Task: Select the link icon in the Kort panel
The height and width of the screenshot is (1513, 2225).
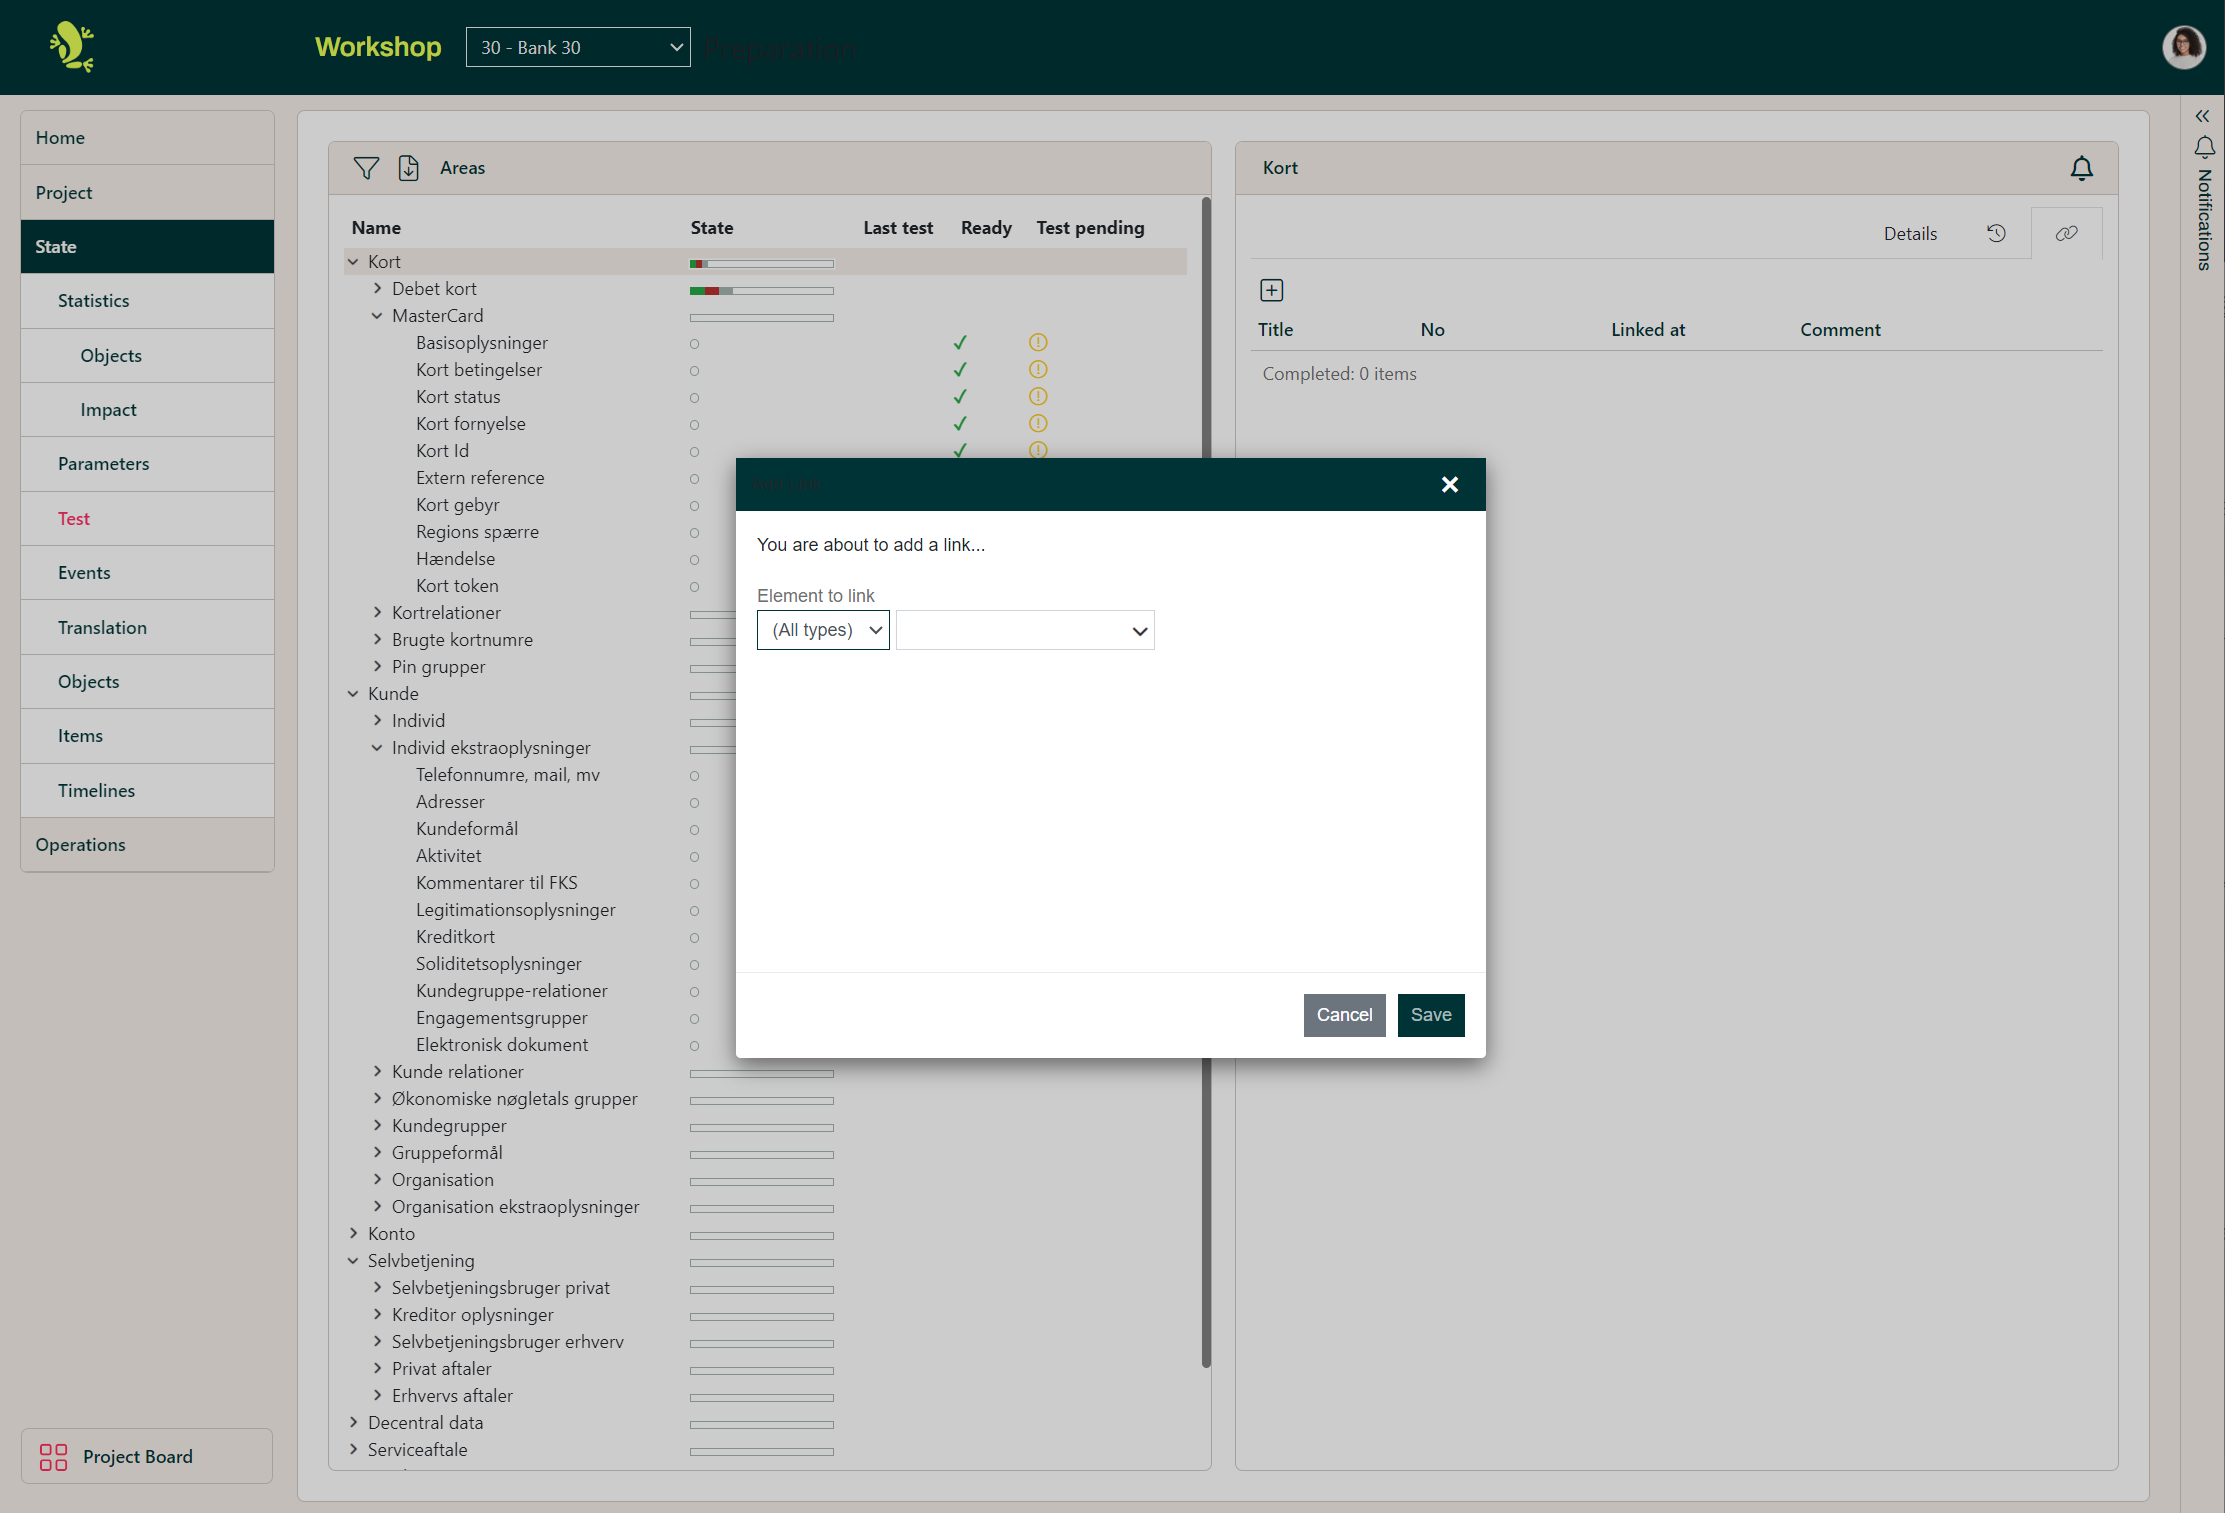Action: pyautogui.click(x=2066, y=233)
